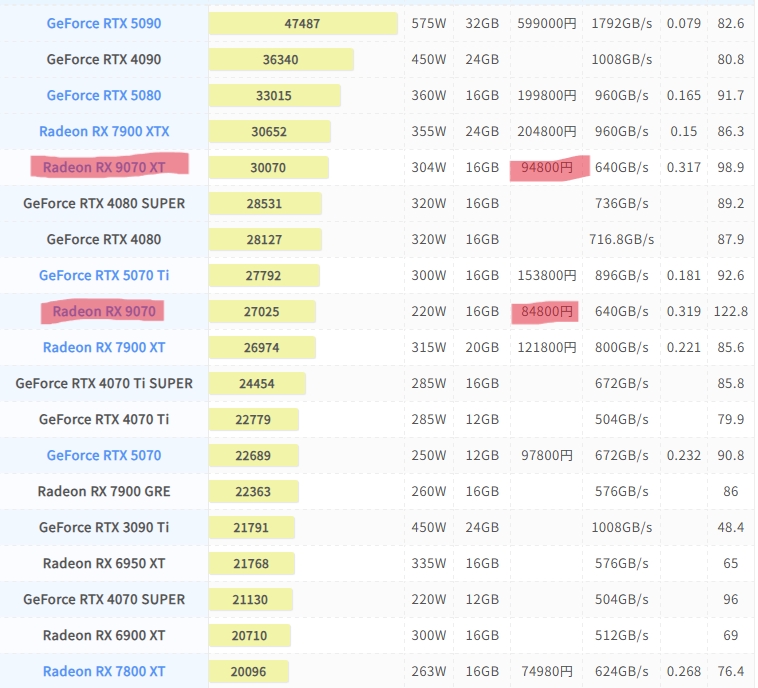Open the GeForce RTX 5070 link

(x=104, y=455)
